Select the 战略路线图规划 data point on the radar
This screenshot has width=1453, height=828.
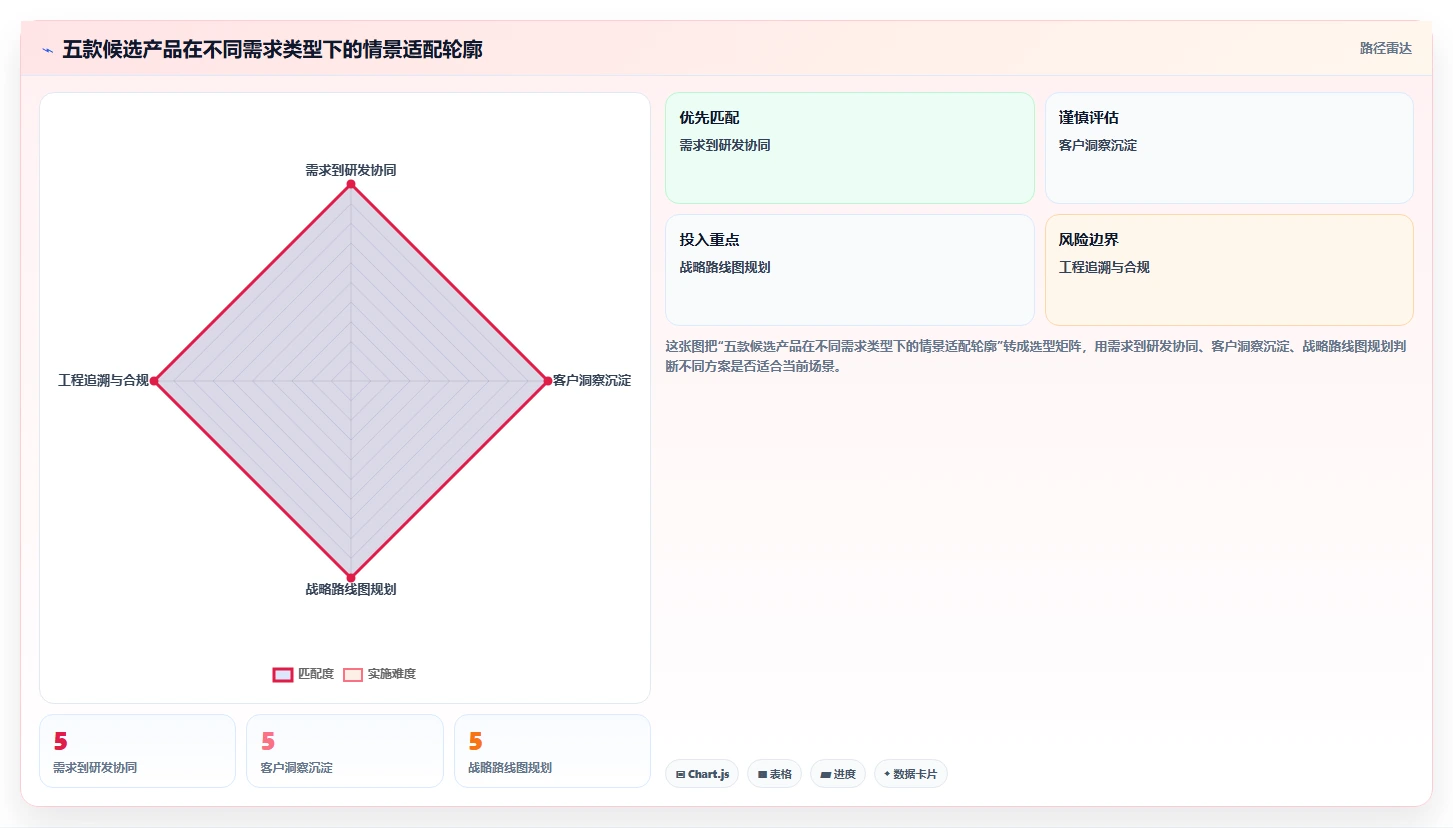[350, 577]
